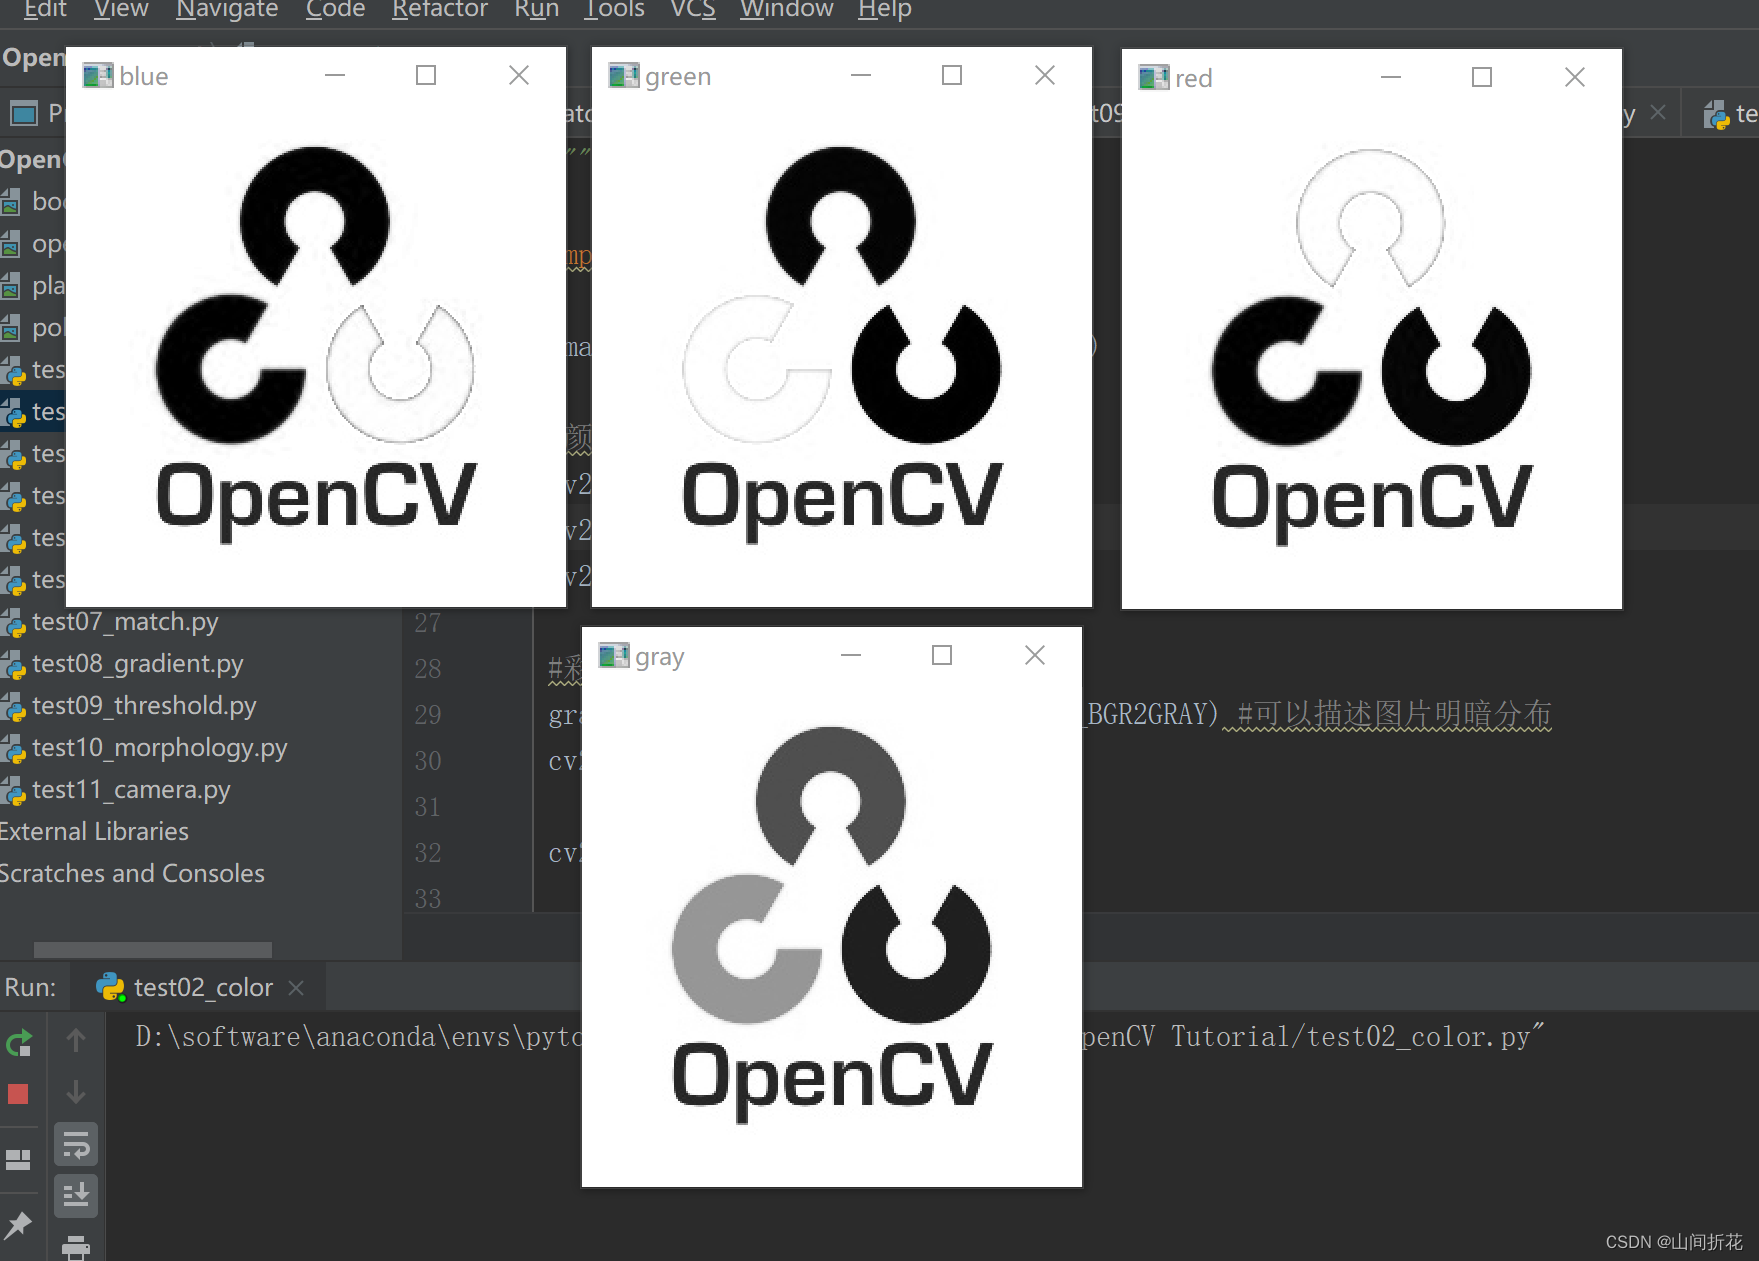
Task: Open the Edit menu
Action: [x=45, y=10]
